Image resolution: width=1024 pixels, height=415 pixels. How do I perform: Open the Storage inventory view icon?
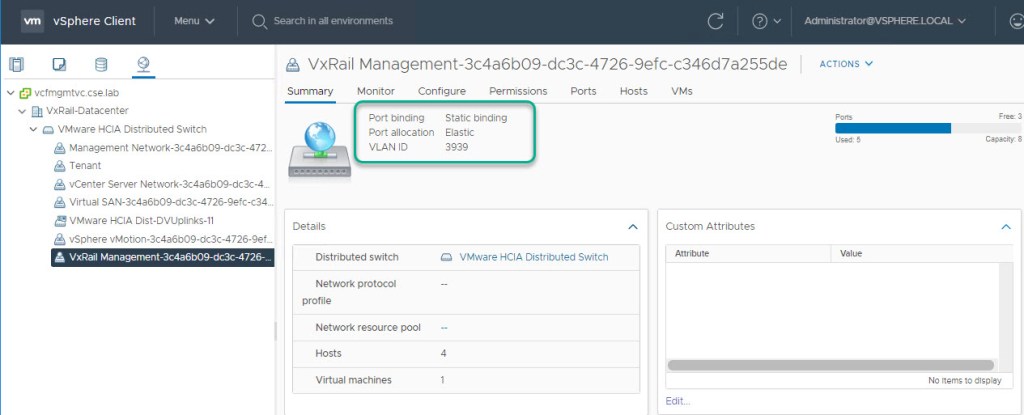[100, 65]
